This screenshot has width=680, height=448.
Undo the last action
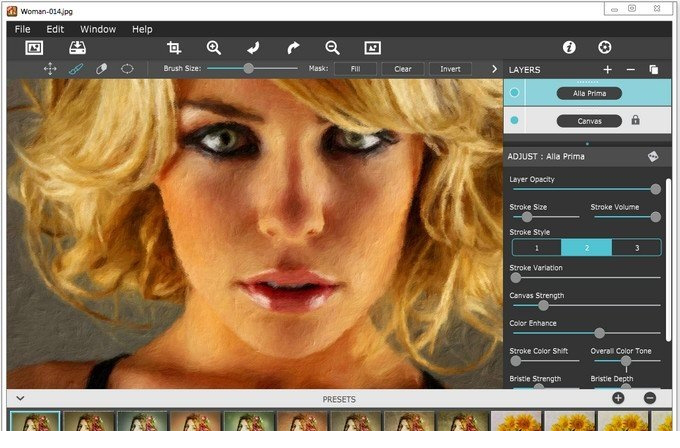(x=253, y=47)
